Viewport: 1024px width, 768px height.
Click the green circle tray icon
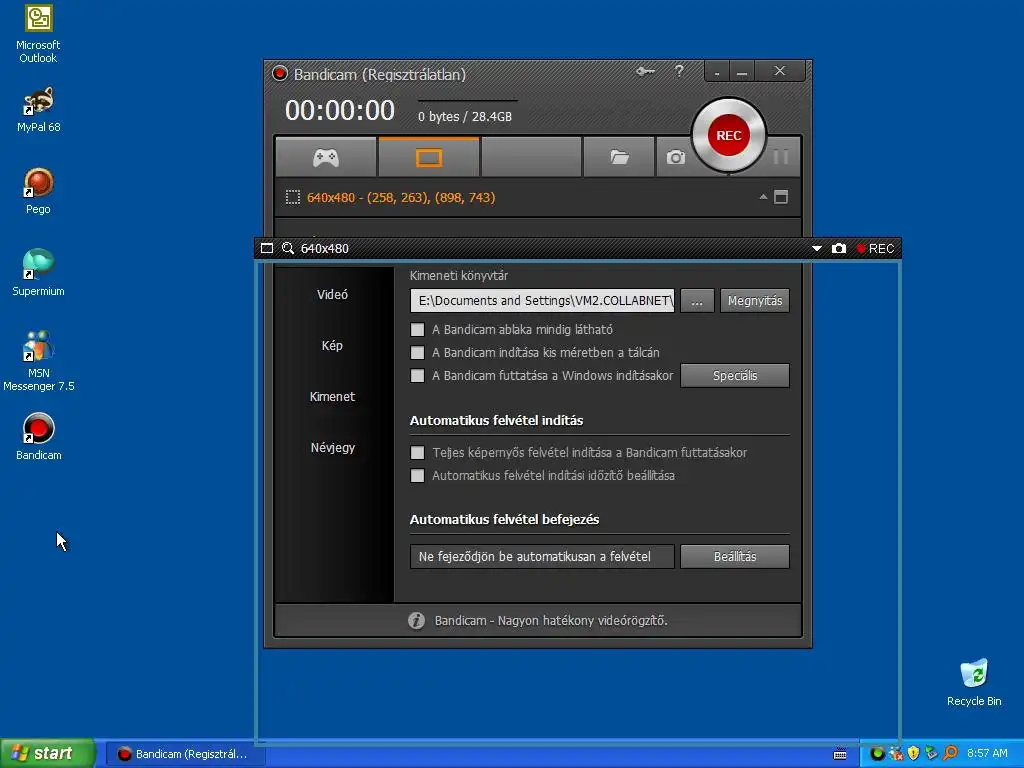point(877,754)
